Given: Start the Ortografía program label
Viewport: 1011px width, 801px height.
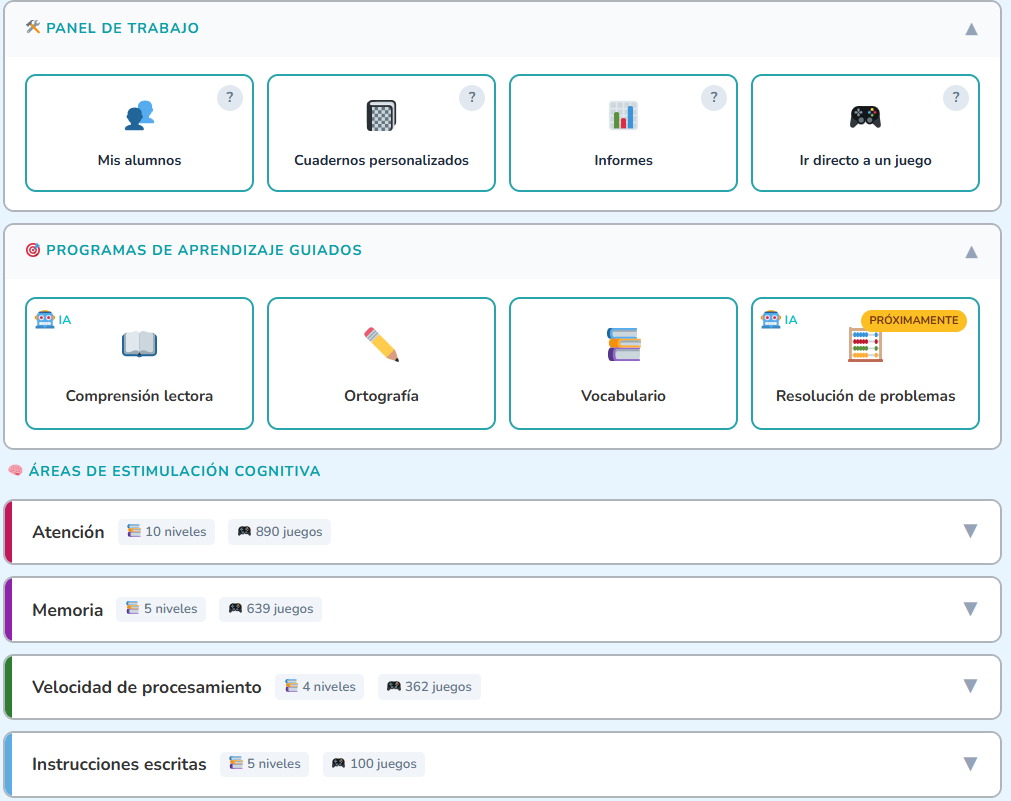Looking at the screenshot, I should tap(381, 395).
